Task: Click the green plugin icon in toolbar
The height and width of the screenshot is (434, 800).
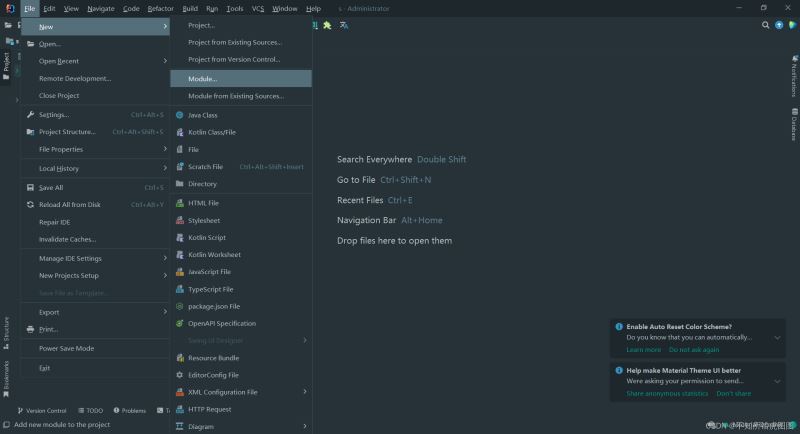Action: tap(328, 25)
